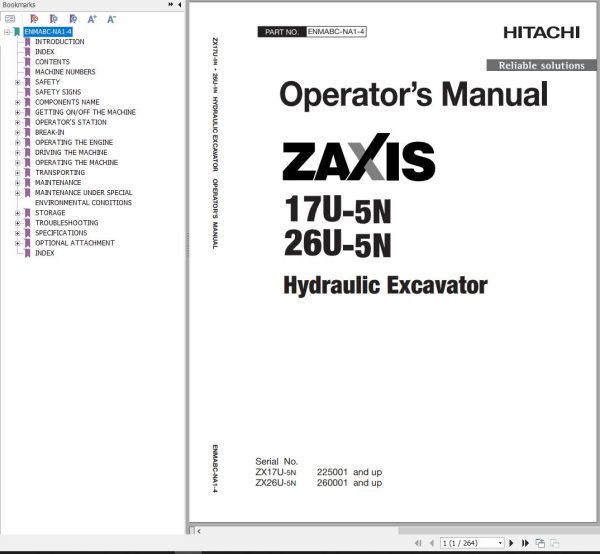Click the purple bookmark icon beside BREAK-IN
This screenshot has width=600, height=554.
pyautogui.click(x=28, y=132)
